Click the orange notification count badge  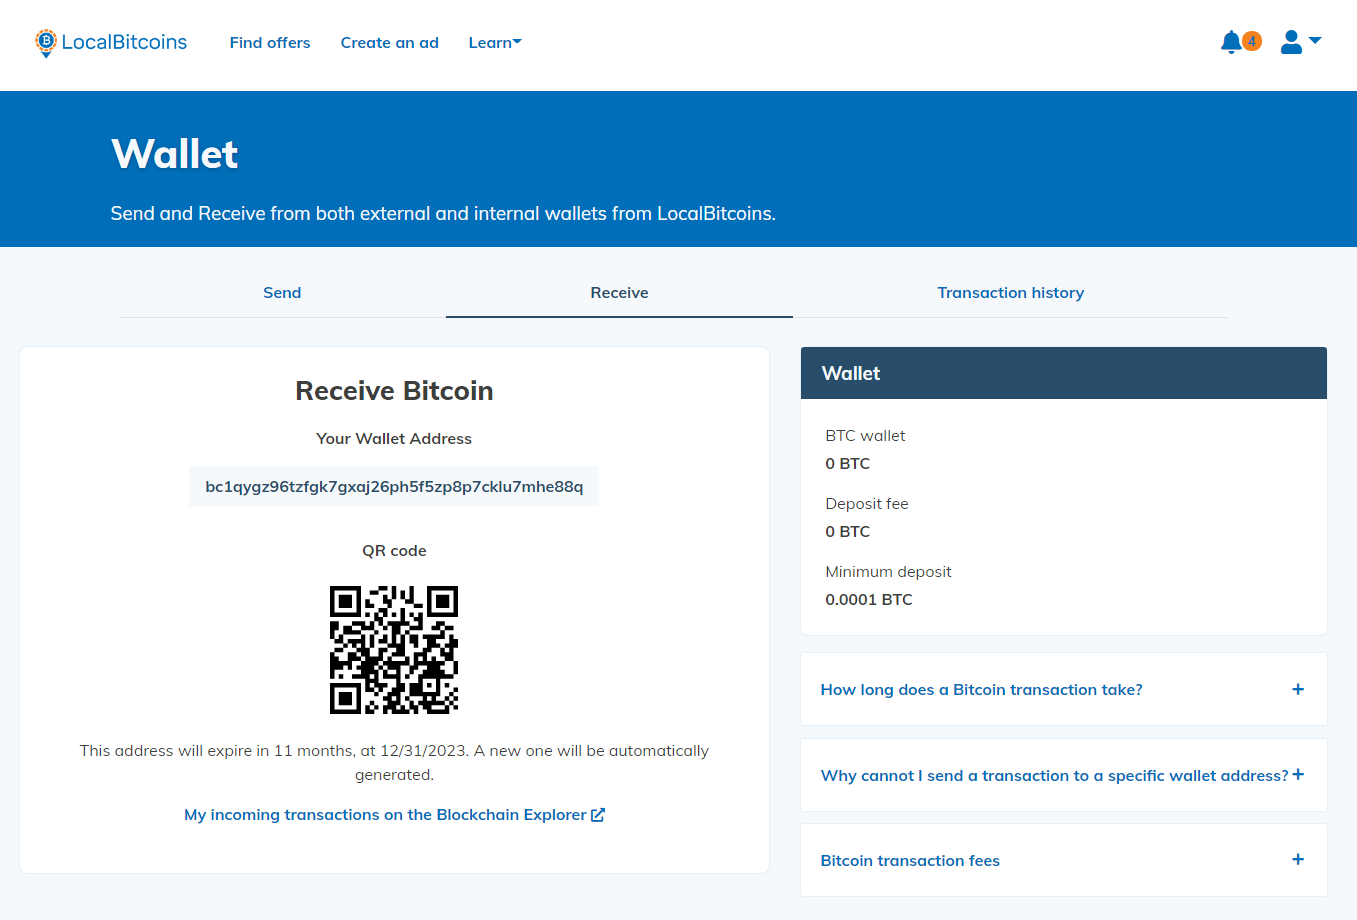click(1252, 41)
